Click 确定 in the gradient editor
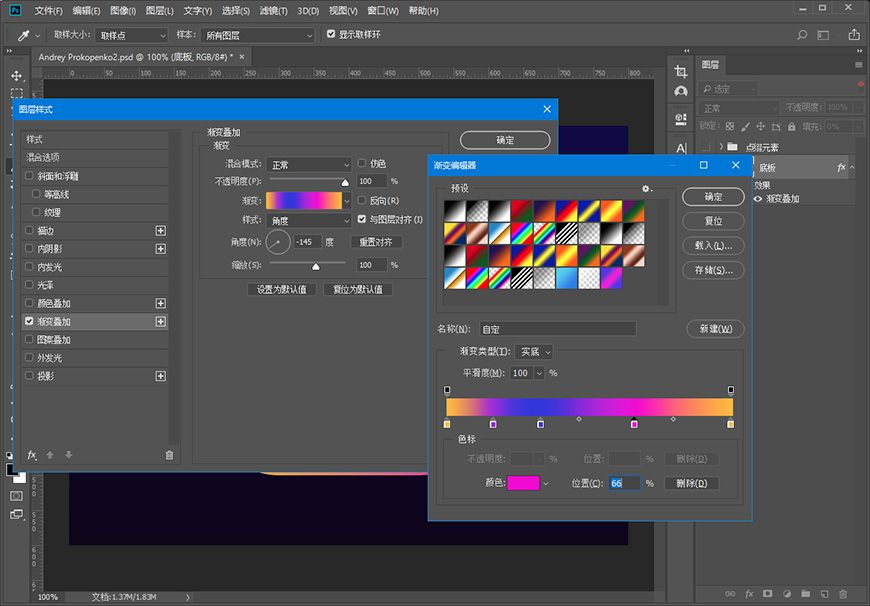870x606 pixels. coord(713,197)
